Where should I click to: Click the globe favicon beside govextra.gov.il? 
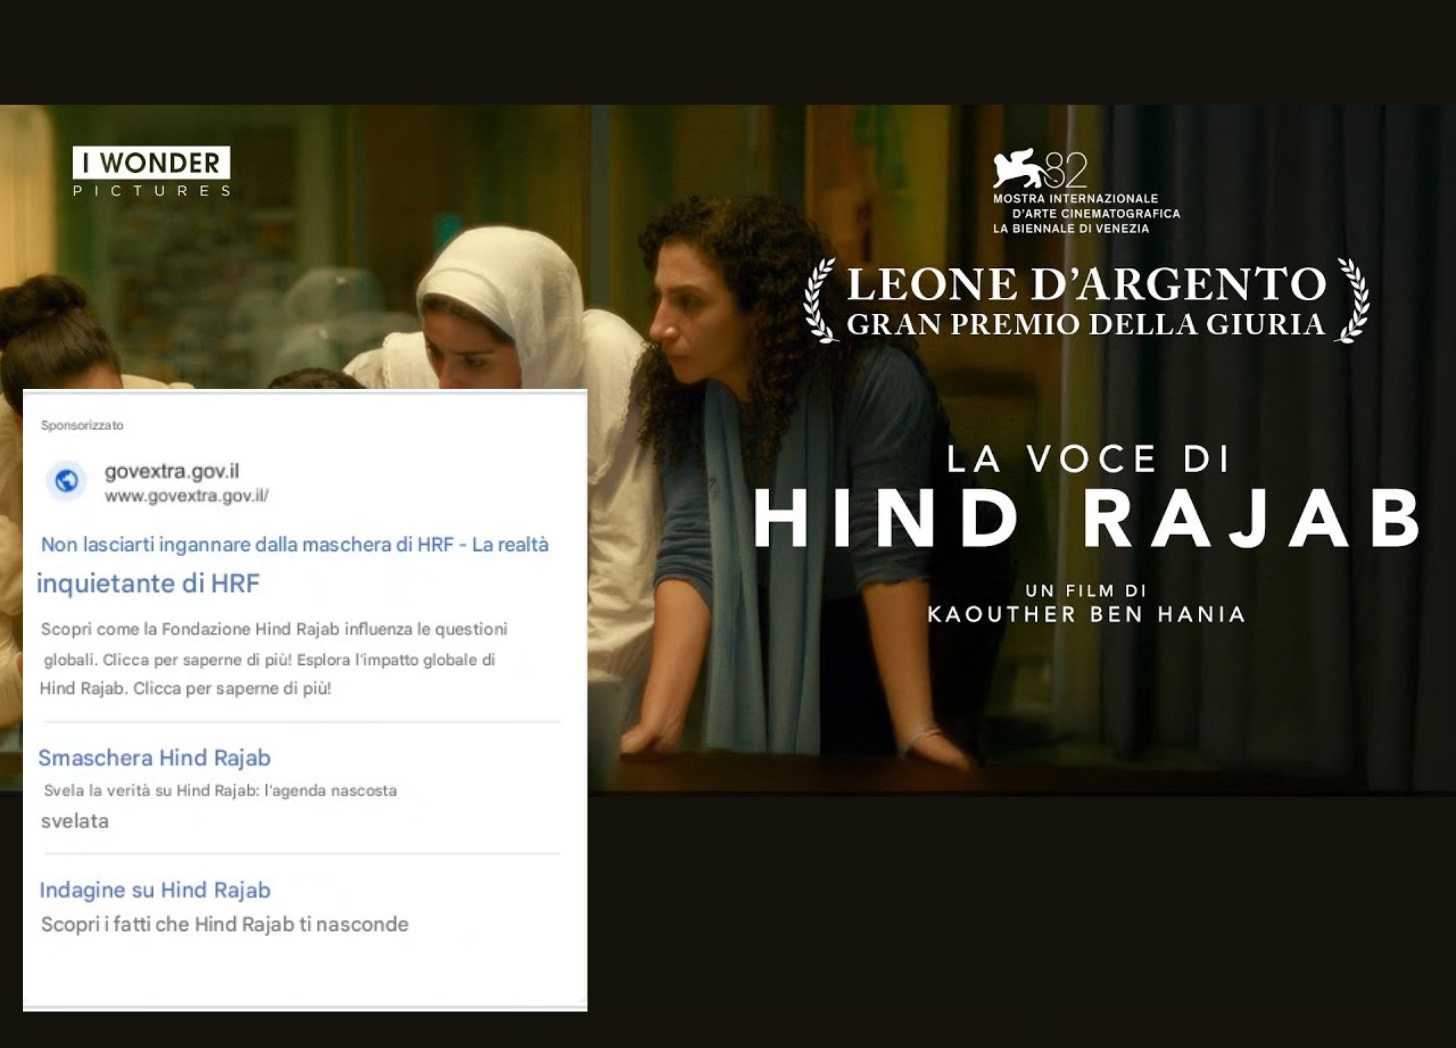(x=67, y=481)
